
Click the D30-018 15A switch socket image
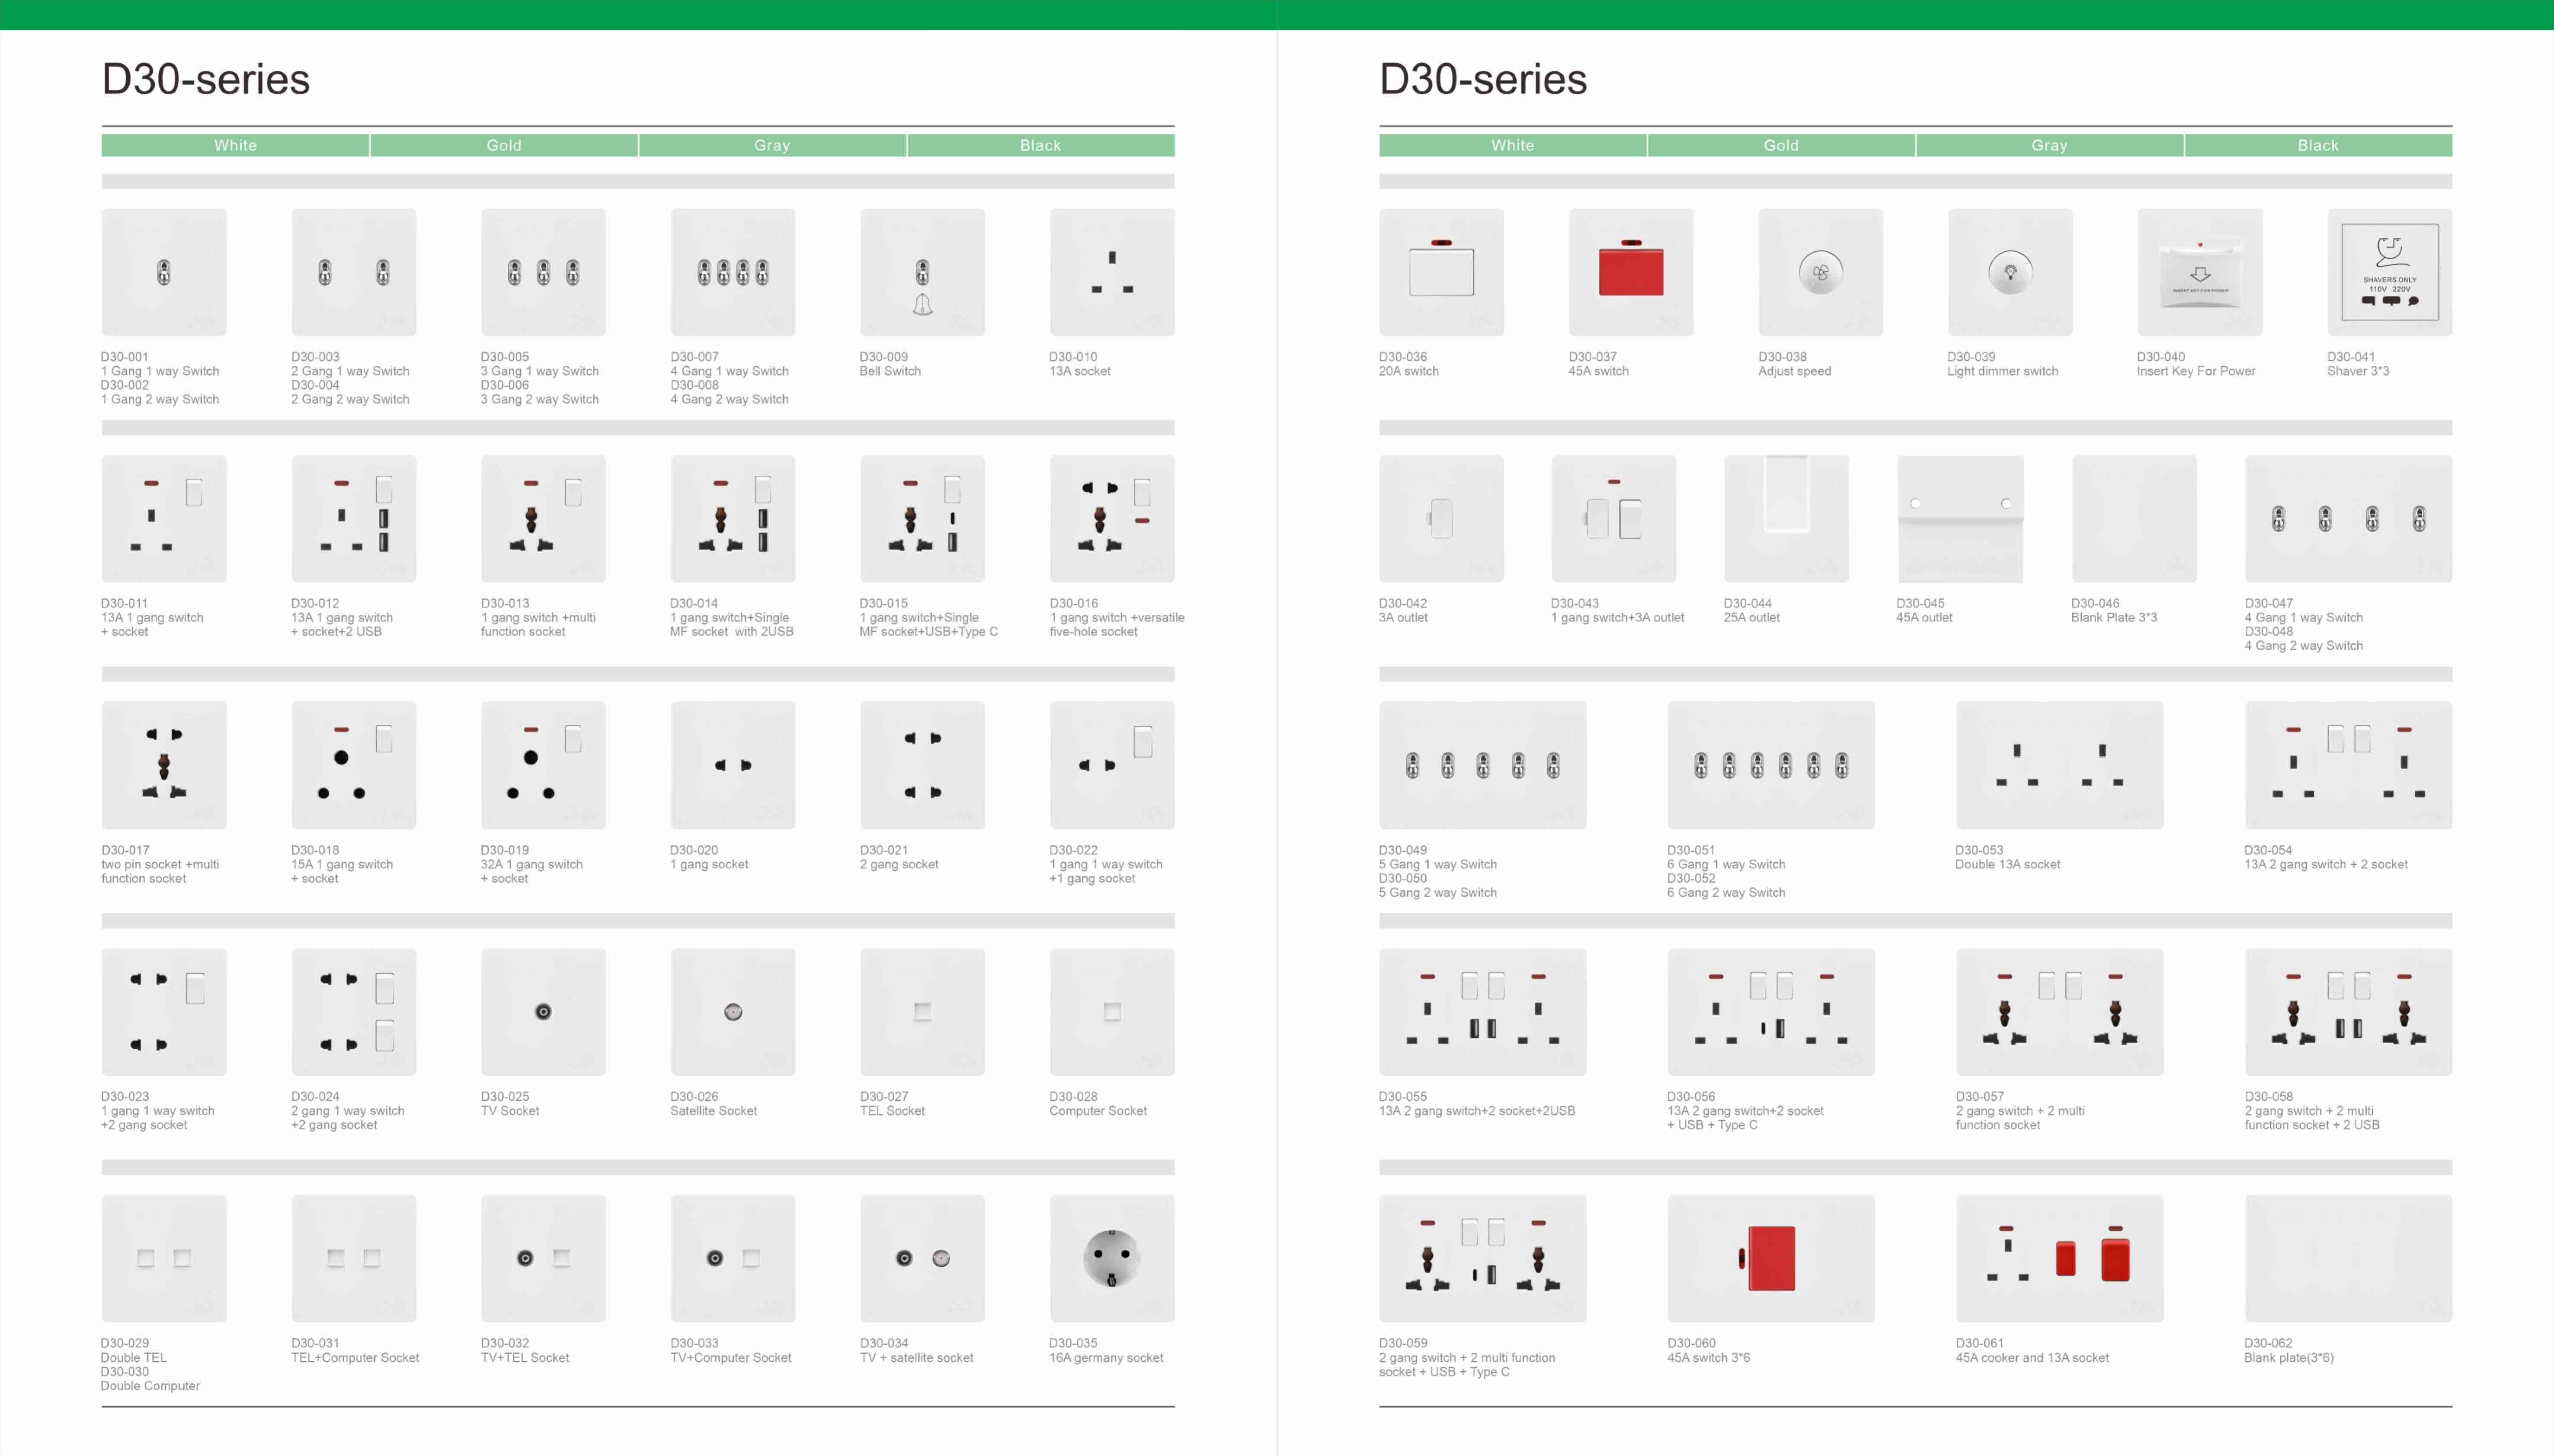(x=354, y=765)
